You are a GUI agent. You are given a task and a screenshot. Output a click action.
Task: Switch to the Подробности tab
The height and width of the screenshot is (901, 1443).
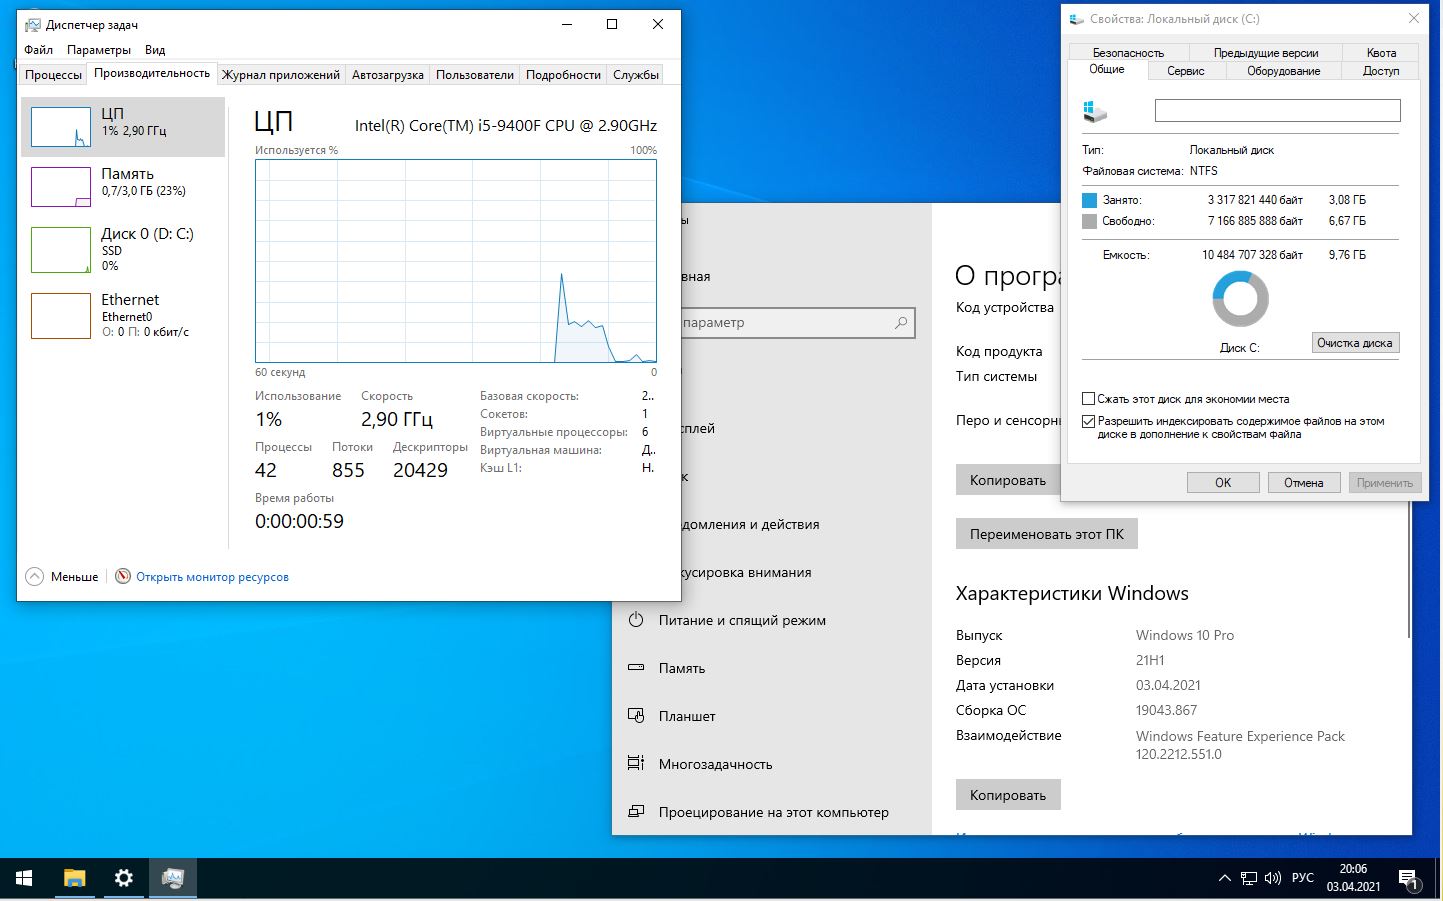coord(564,75)
